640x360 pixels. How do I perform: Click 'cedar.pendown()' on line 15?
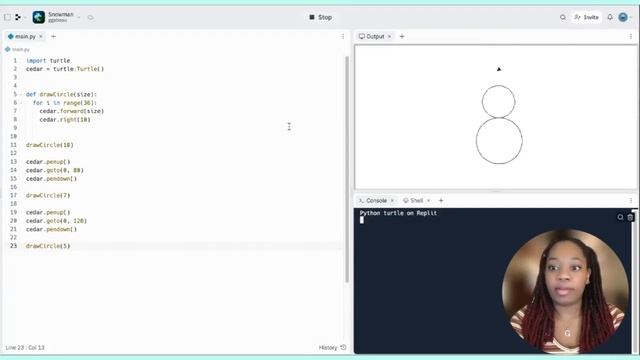51,178
